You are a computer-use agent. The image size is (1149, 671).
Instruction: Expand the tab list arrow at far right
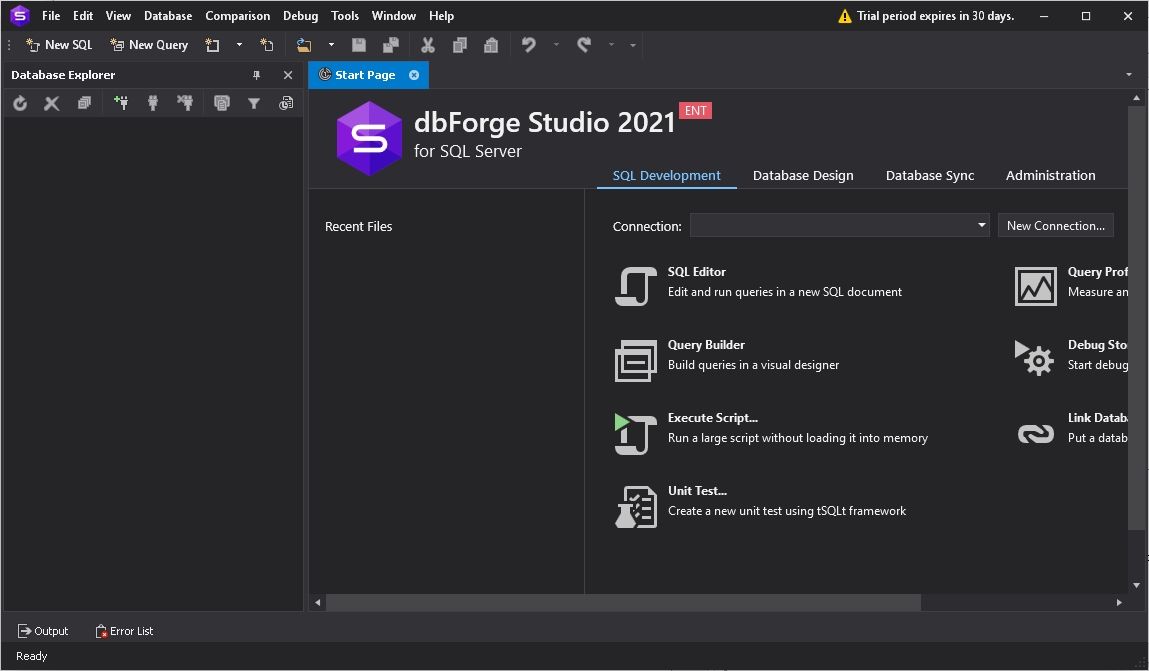pos(1129,75)
